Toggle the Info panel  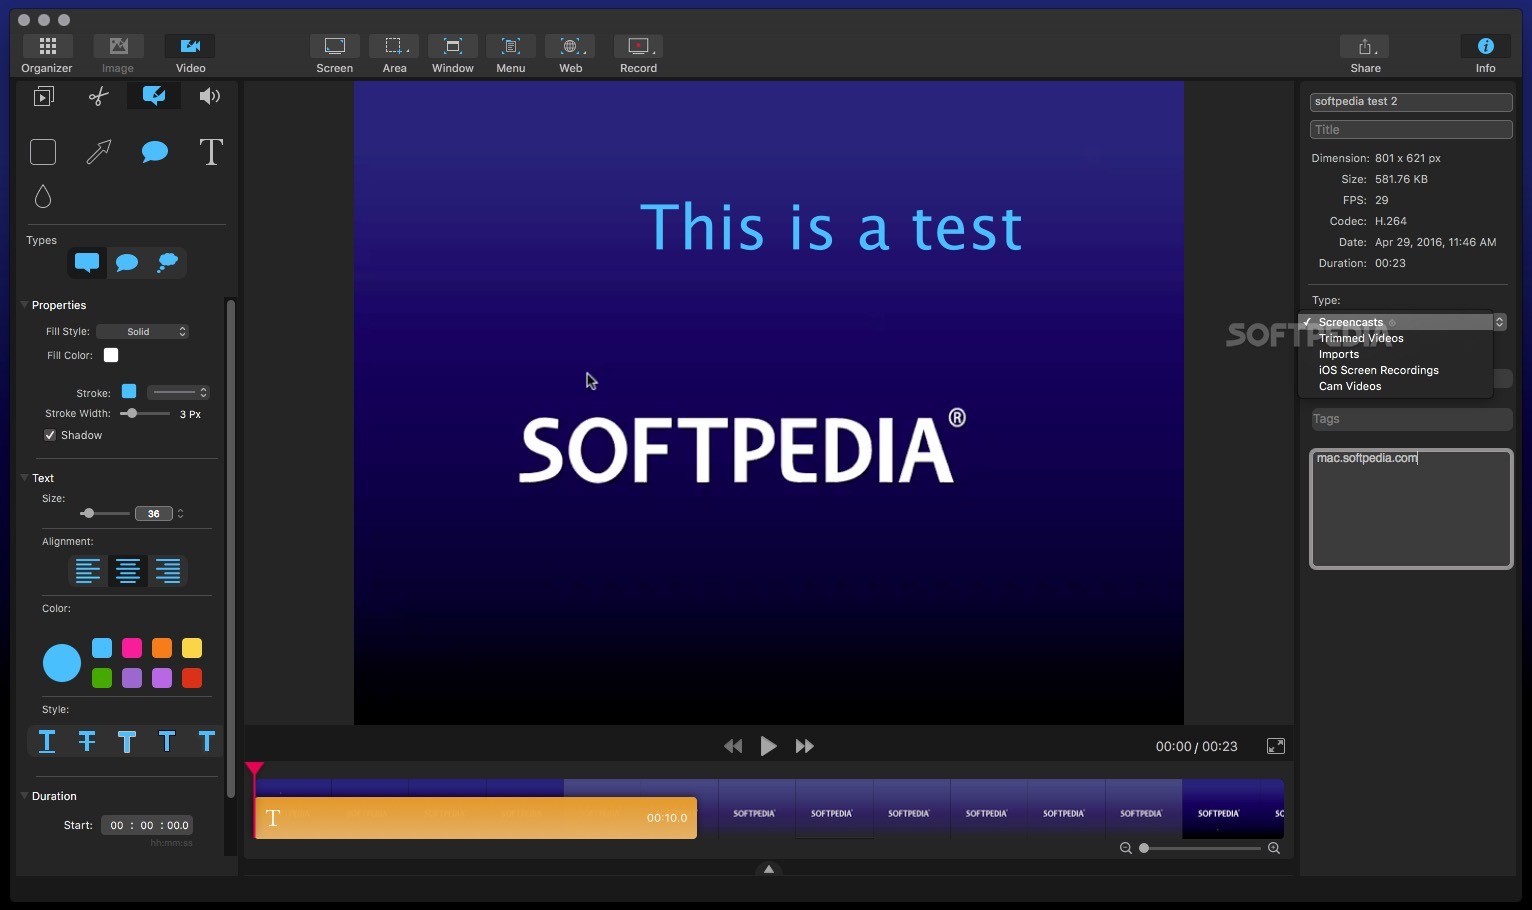tap(1485, 54)
